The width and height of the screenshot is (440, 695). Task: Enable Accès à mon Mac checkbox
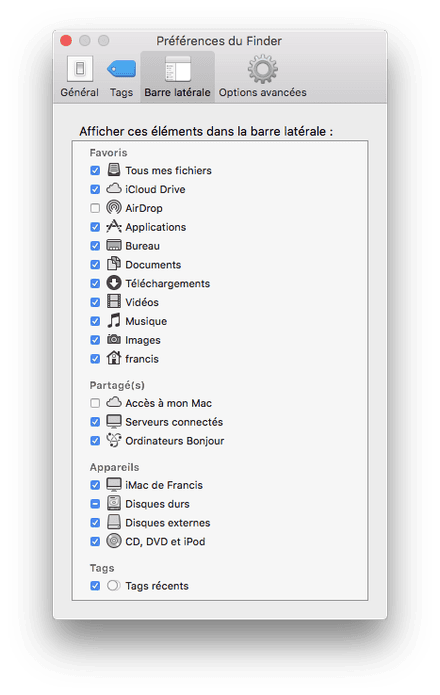(x=95, y=403)
